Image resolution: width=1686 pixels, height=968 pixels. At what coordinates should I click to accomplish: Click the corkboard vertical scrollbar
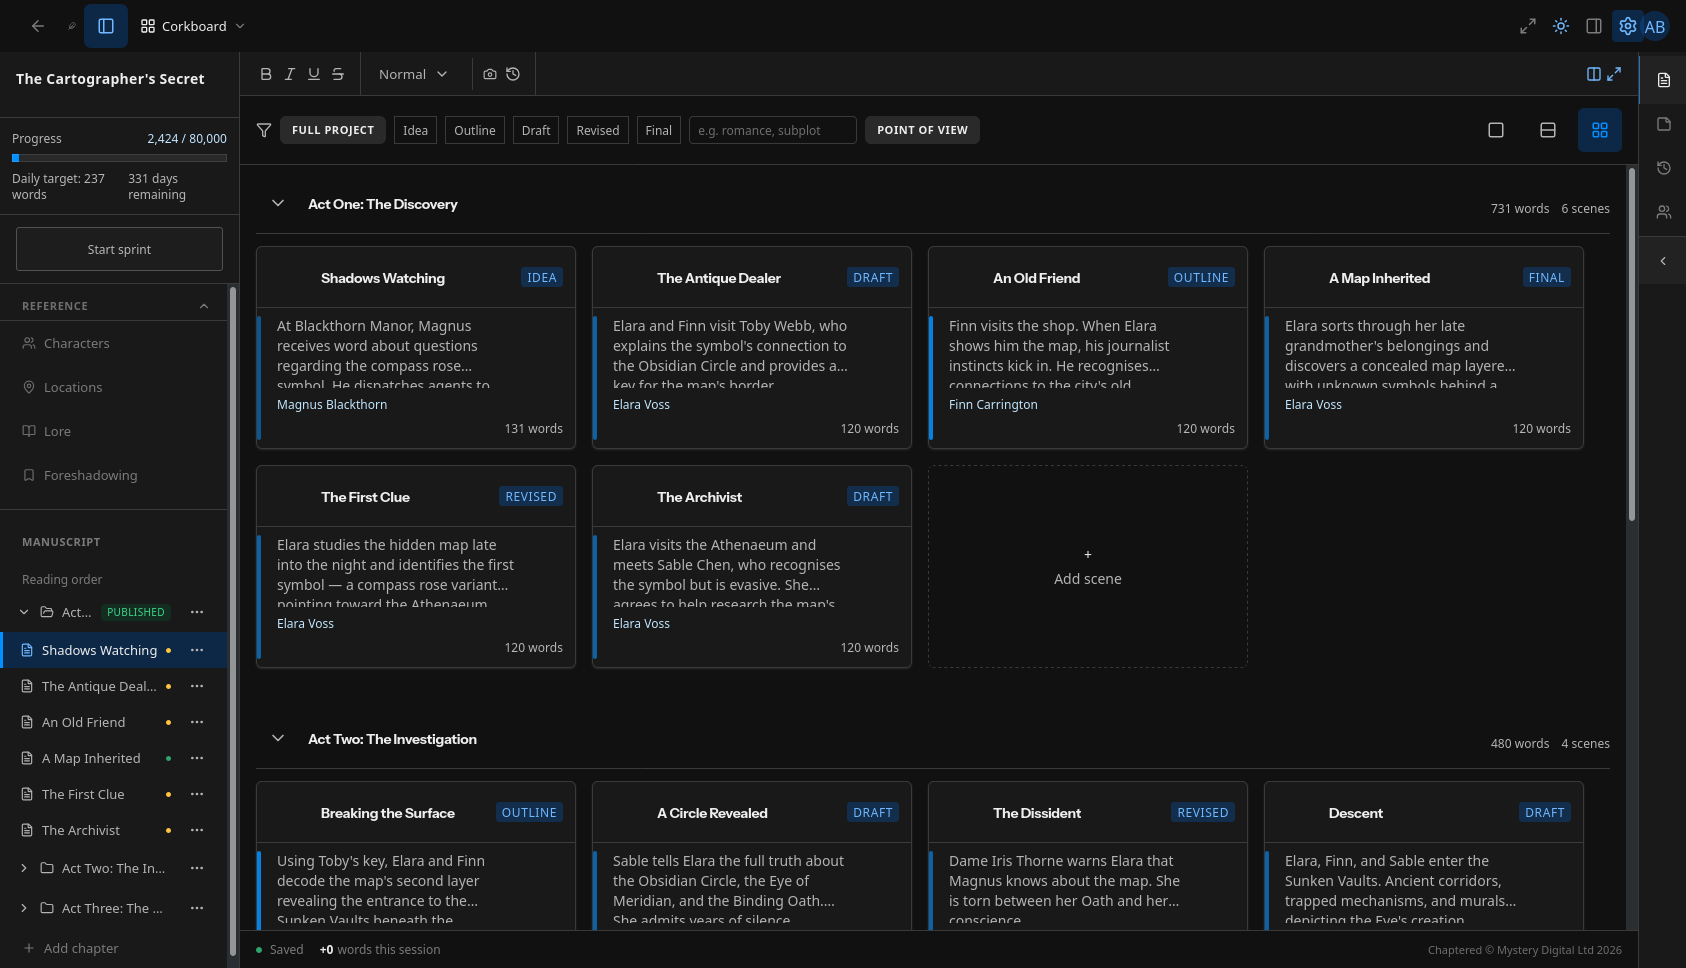pos(1632,345)
